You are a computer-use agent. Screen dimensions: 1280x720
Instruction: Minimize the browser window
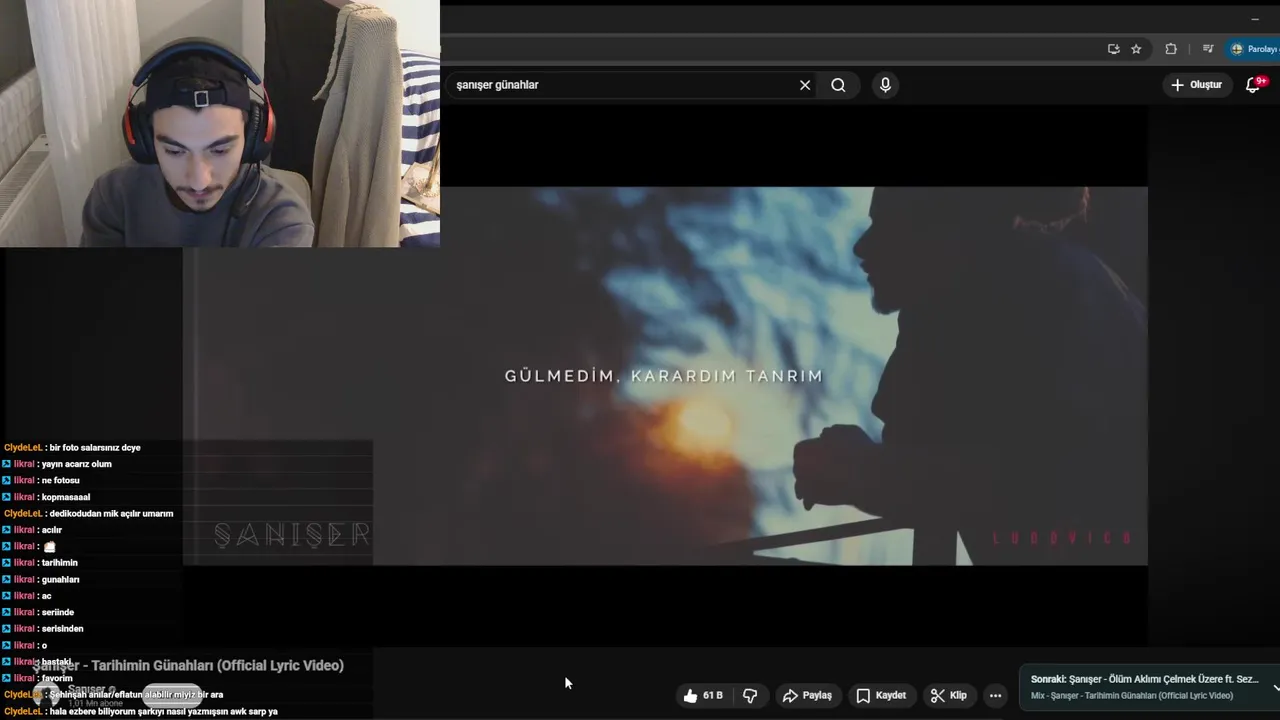tap(1254, 19)
